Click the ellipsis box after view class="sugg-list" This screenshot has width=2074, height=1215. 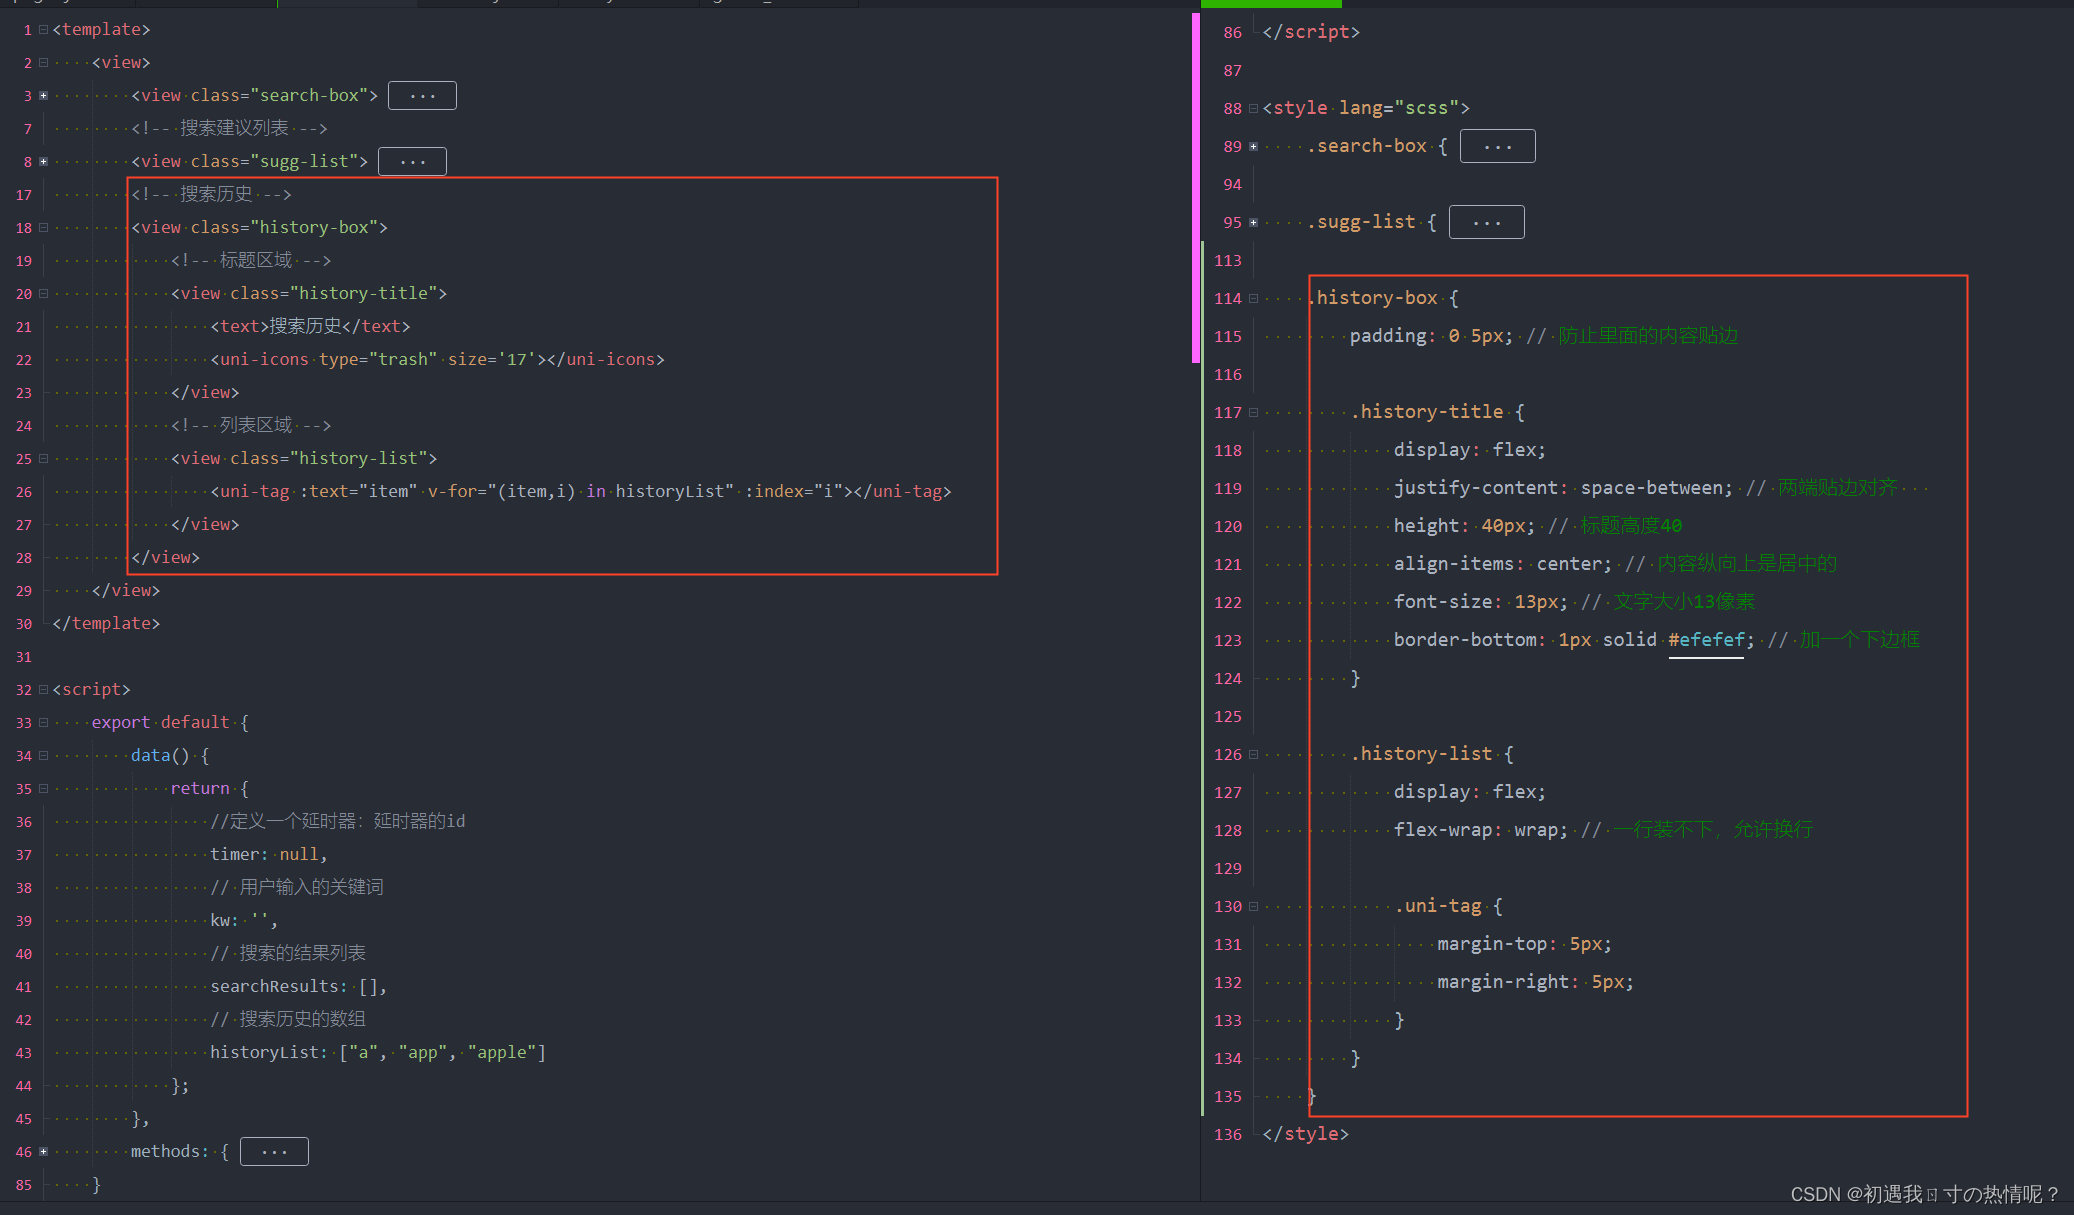click(412, 162)
